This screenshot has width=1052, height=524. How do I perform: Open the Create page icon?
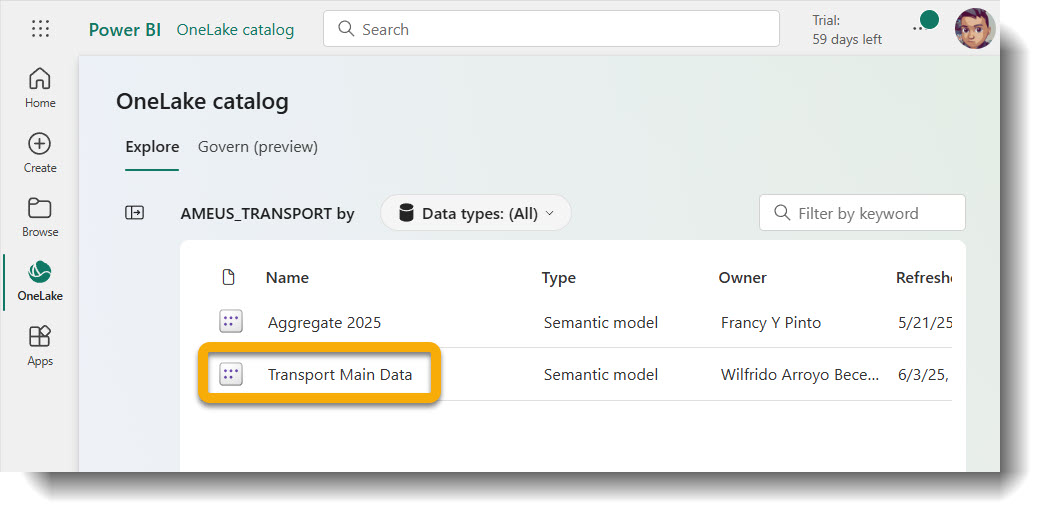40,152
